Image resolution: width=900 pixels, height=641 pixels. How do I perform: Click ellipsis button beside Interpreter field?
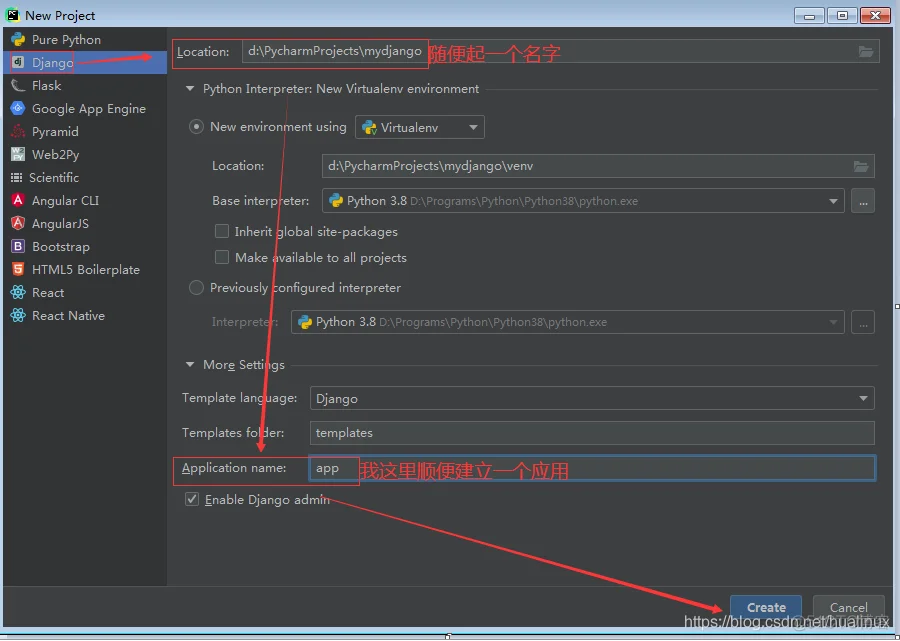[x=863, y=322]
